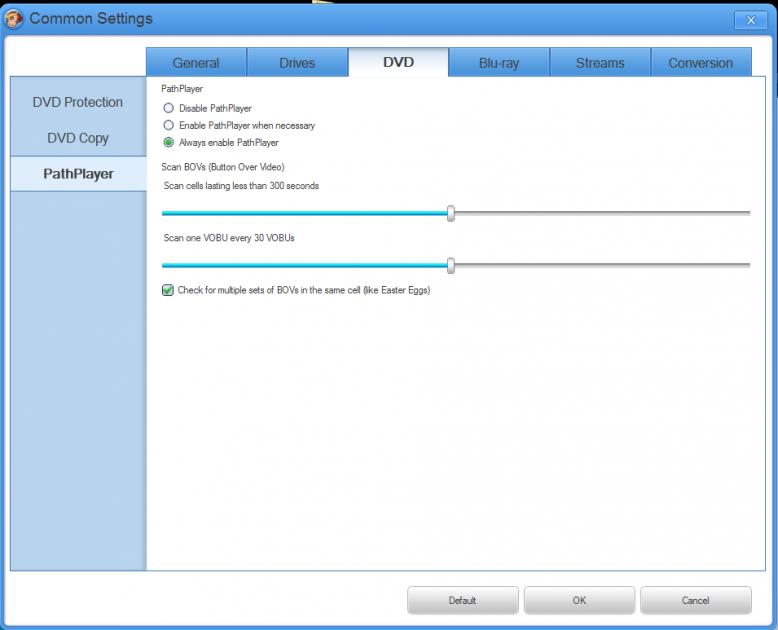Image resolution: width=778 pixels, height=630 pixels.
Task: Select the DVD tab
Action: pyautogui.click(x=398, y=62)
